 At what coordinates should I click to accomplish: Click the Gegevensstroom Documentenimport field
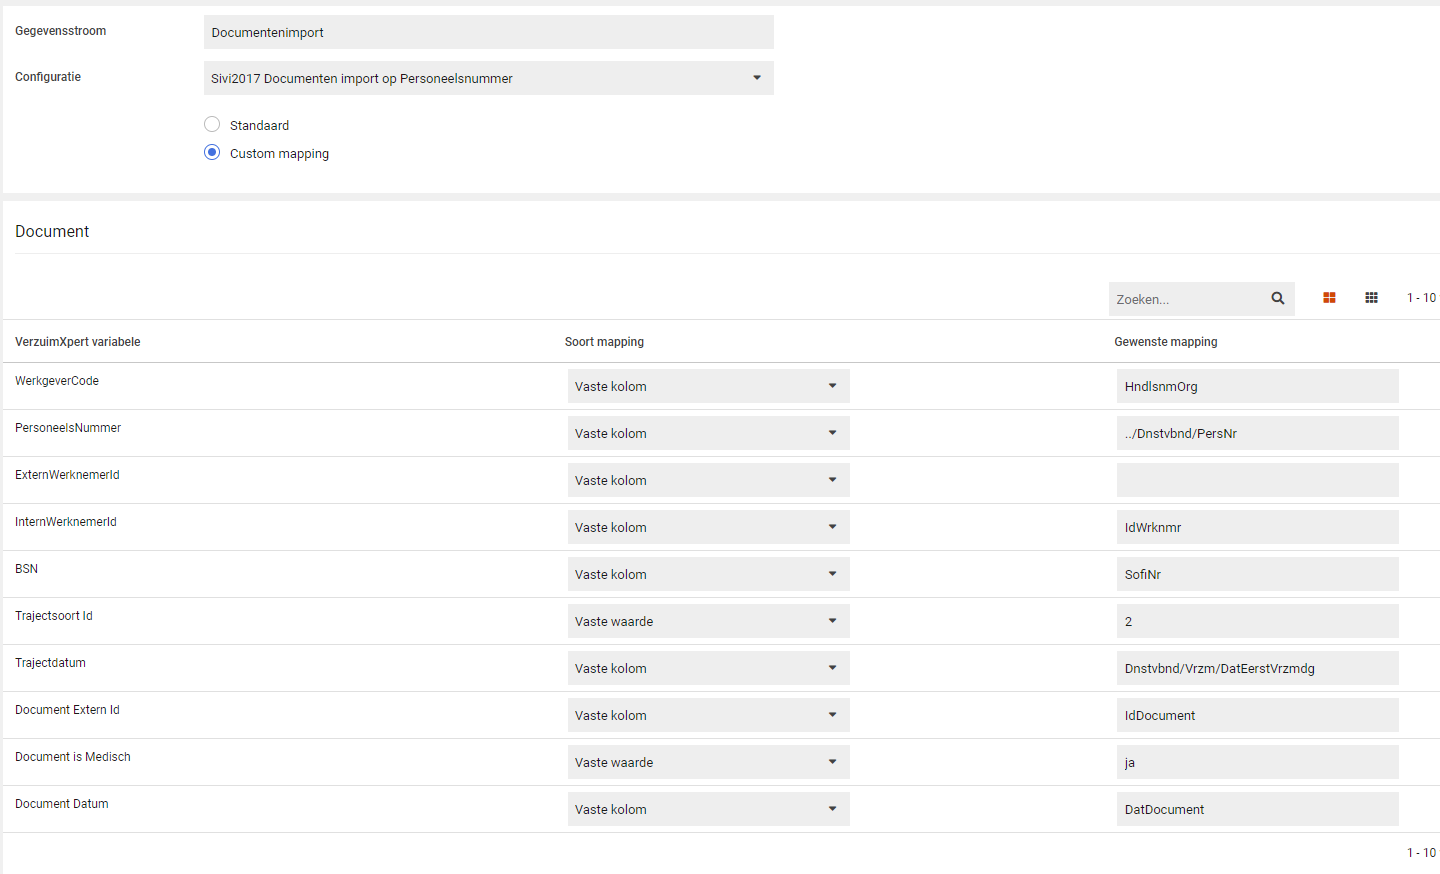click(488, 32)
